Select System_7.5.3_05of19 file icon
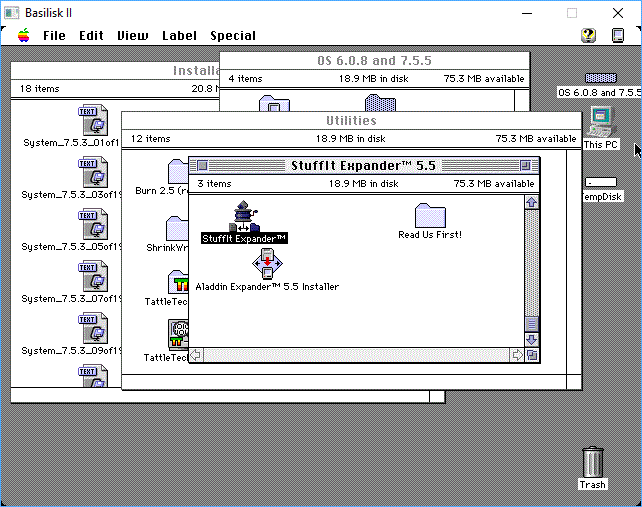 coord(93,224)
